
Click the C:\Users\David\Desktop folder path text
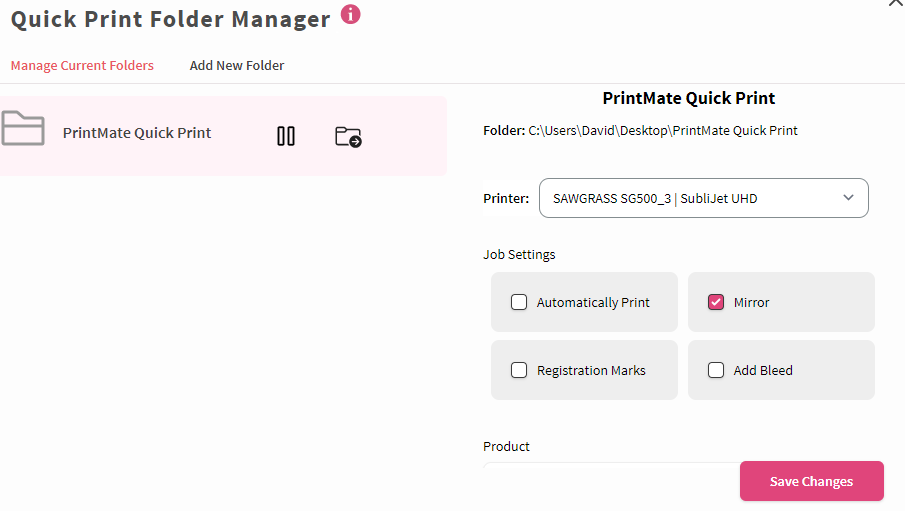click(x=663, y=130)
